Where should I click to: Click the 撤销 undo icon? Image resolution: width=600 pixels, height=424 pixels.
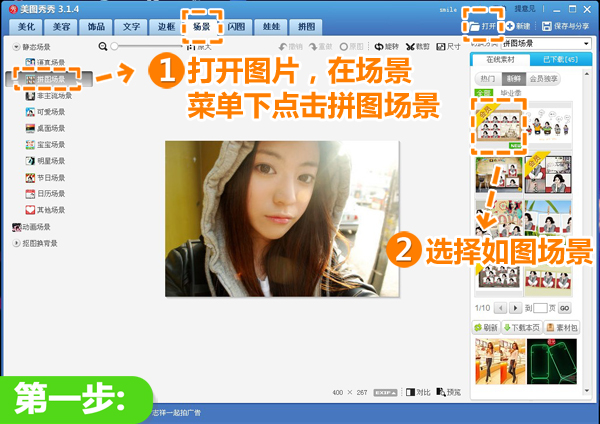click(283, 47)
